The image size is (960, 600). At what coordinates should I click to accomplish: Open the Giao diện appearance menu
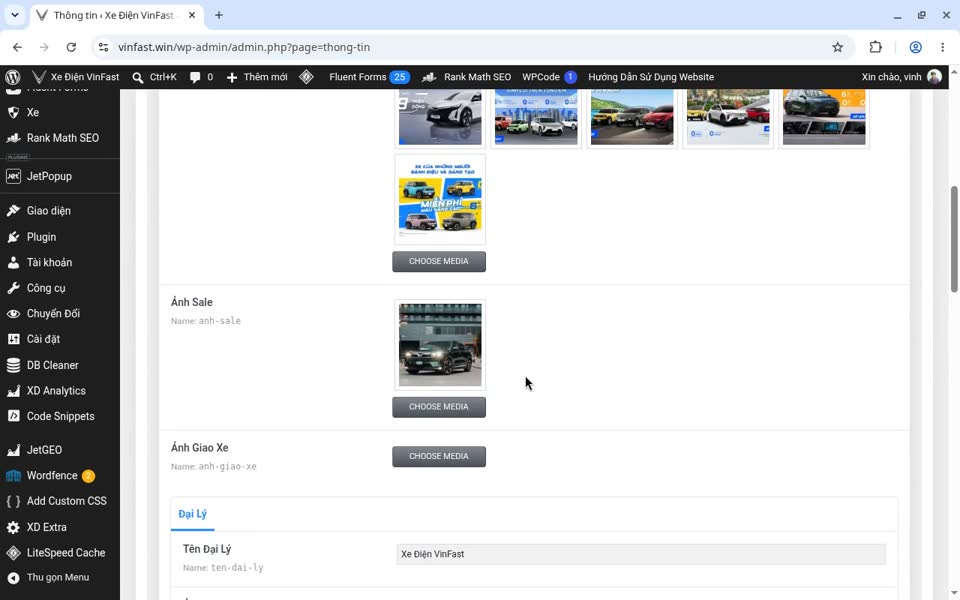tap(60, 211)
